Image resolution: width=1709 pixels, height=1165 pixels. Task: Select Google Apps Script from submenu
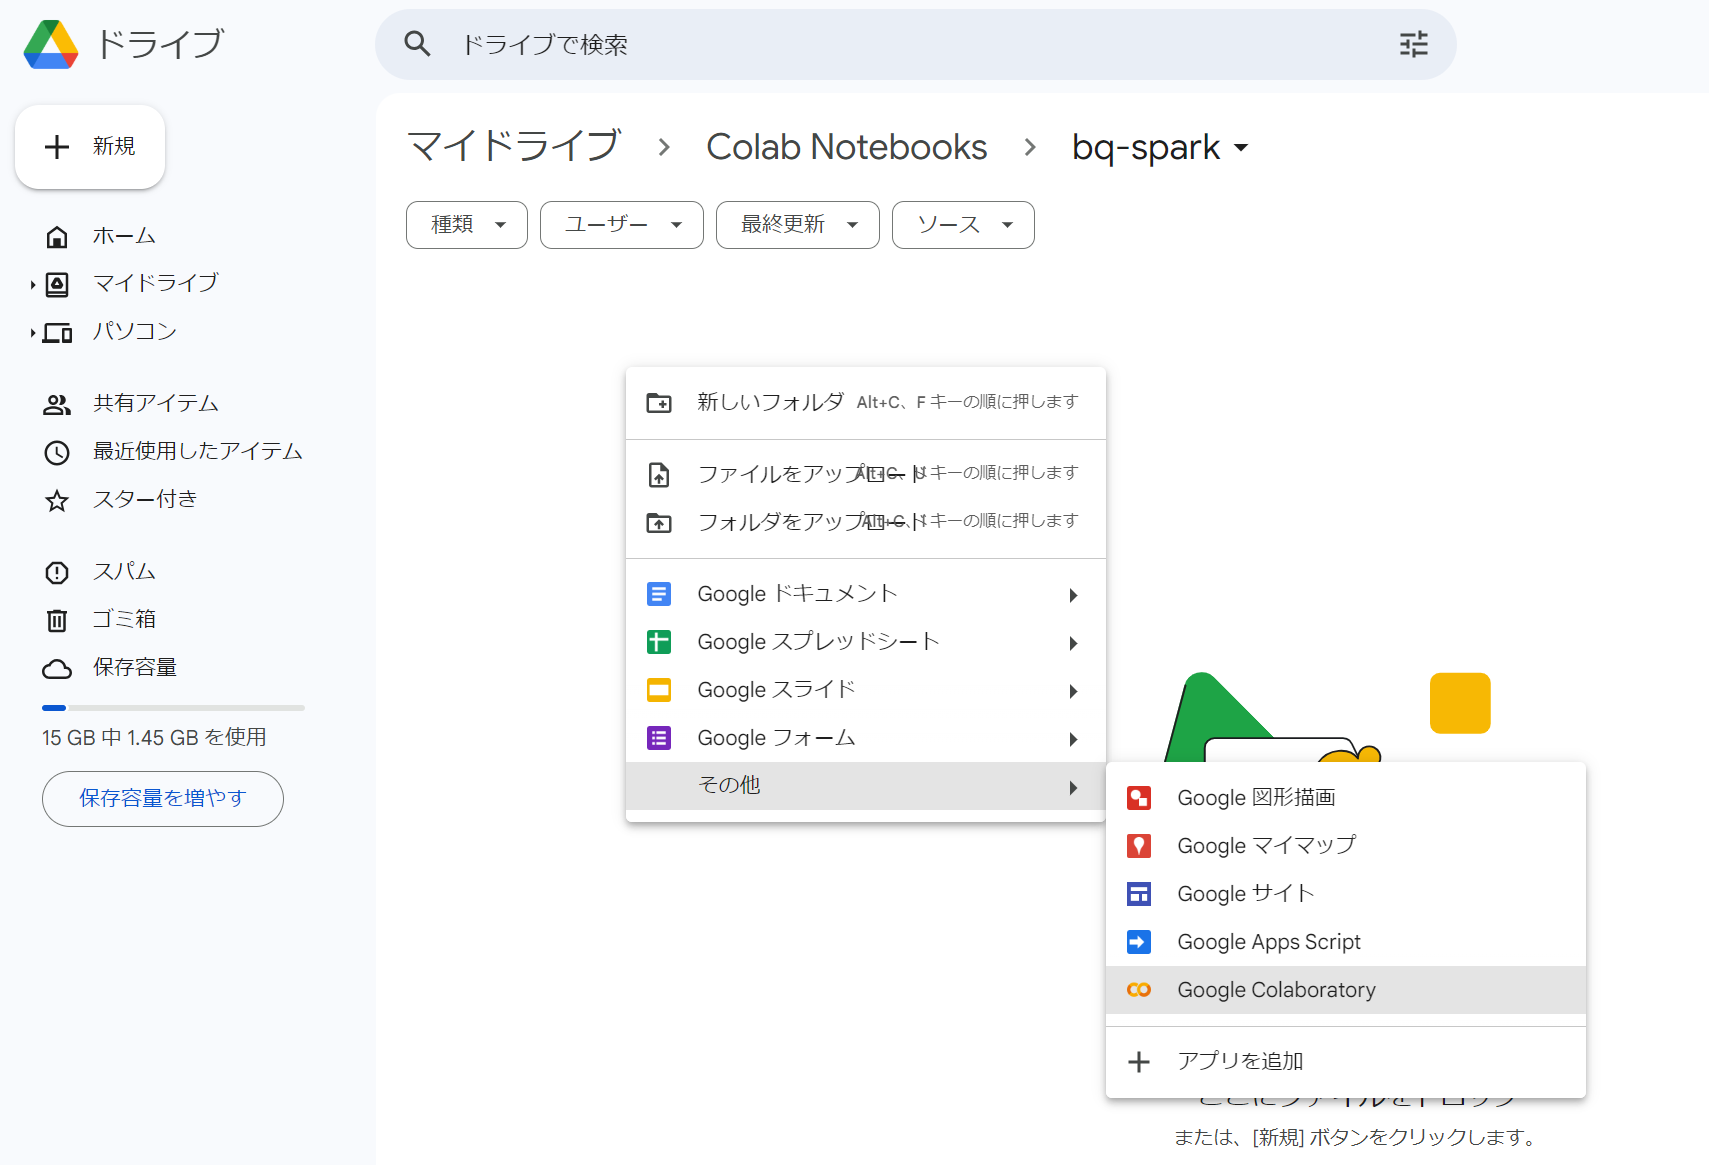point(1346,942)
